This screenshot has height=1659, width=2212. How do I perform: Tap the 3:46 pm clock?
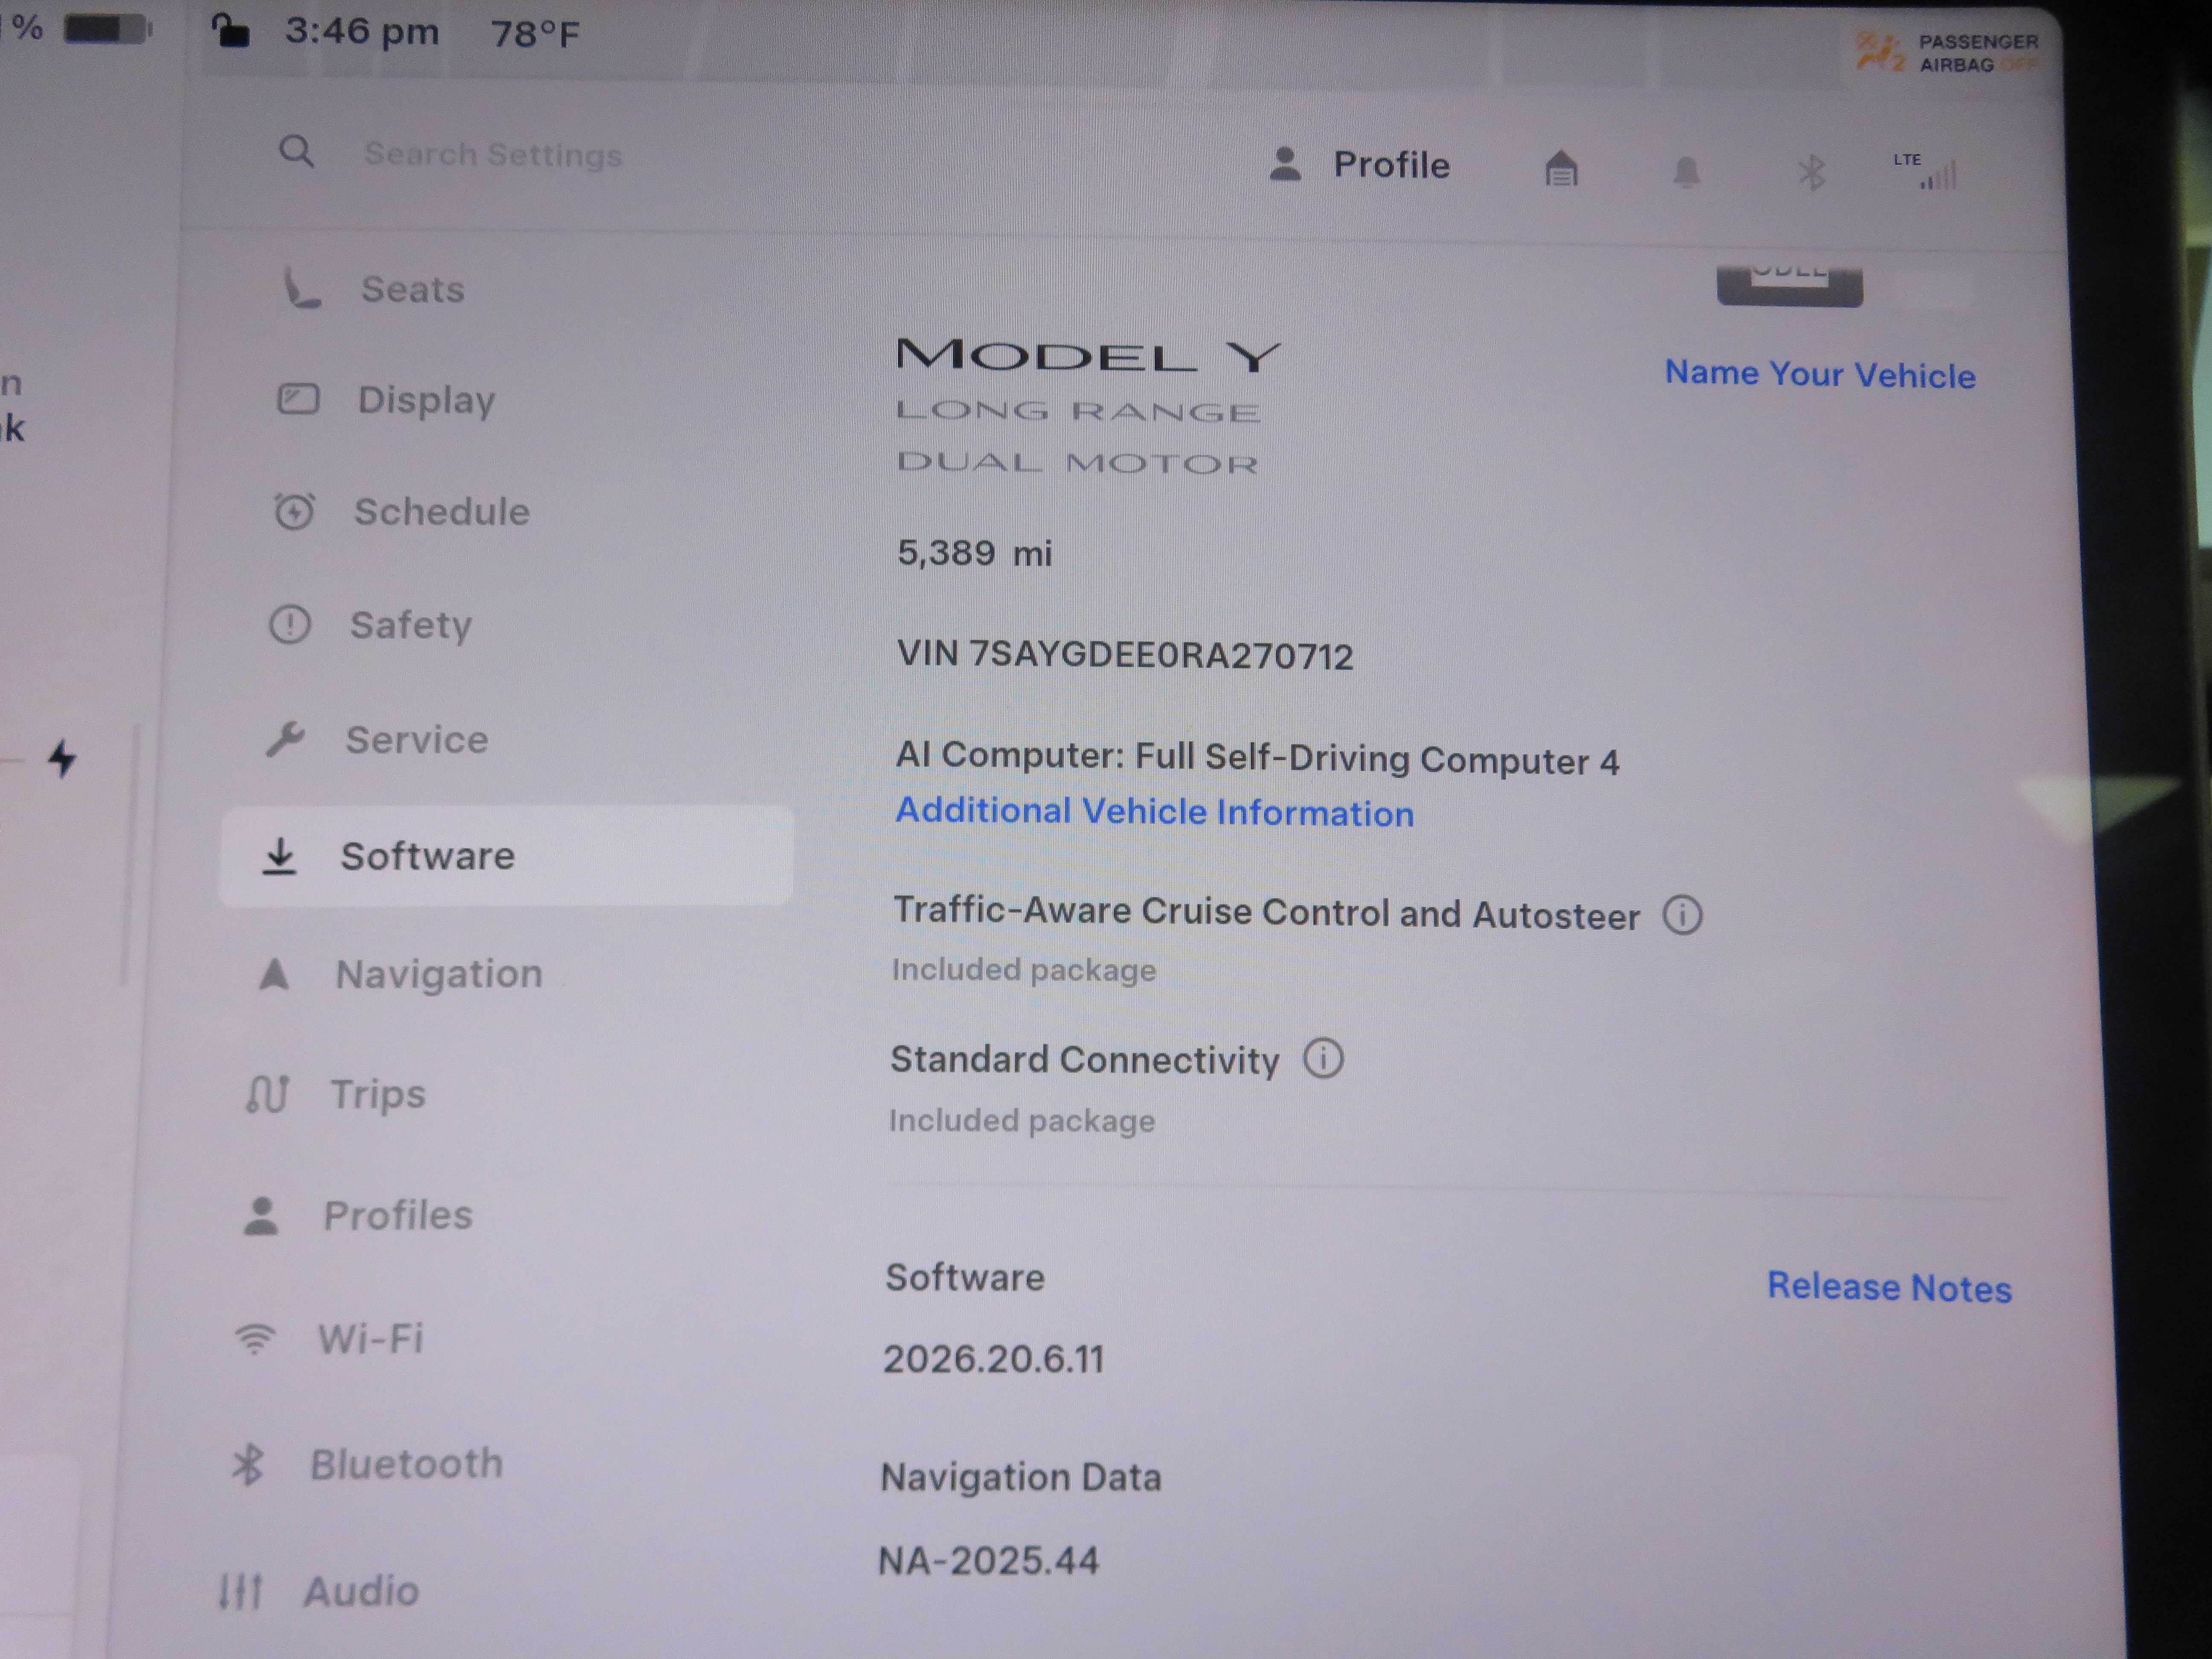(361, 31)
